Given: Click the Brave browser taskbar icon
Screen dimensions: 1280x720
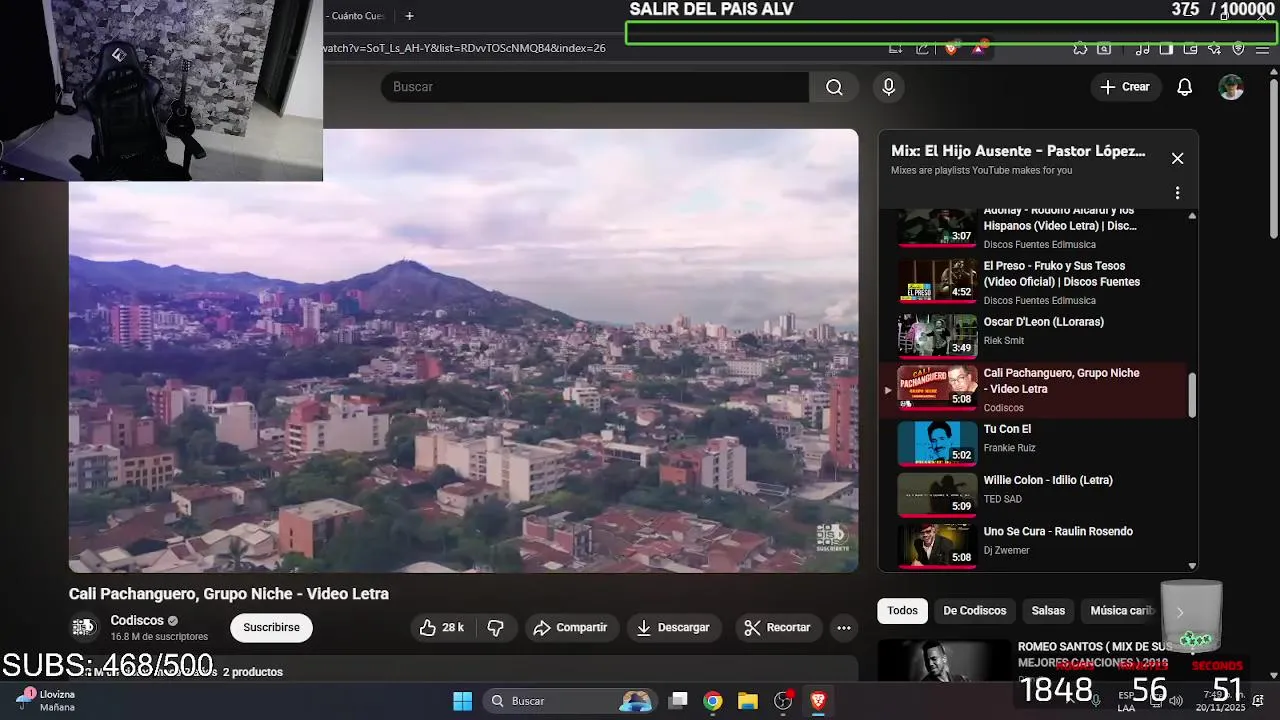Looking at the screenshot, I should [x=818, y=701].
